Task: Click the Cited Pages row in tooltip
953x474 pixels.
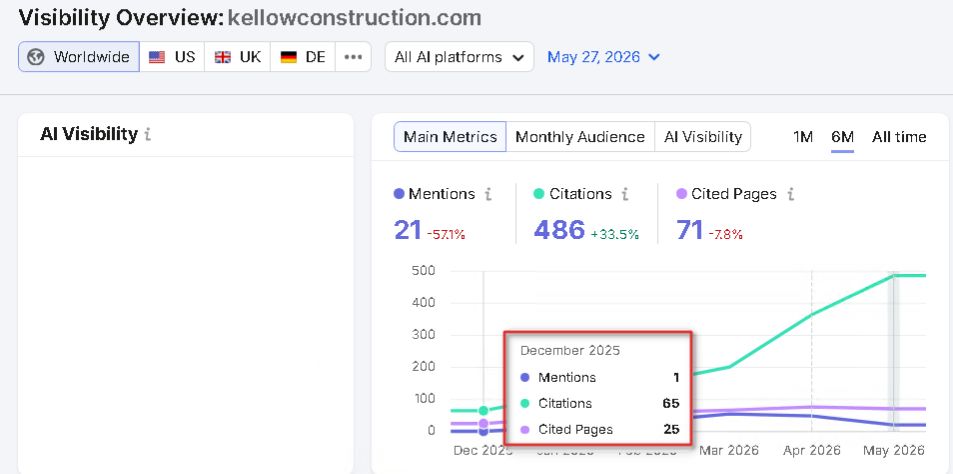Action: tap(600, 430)
